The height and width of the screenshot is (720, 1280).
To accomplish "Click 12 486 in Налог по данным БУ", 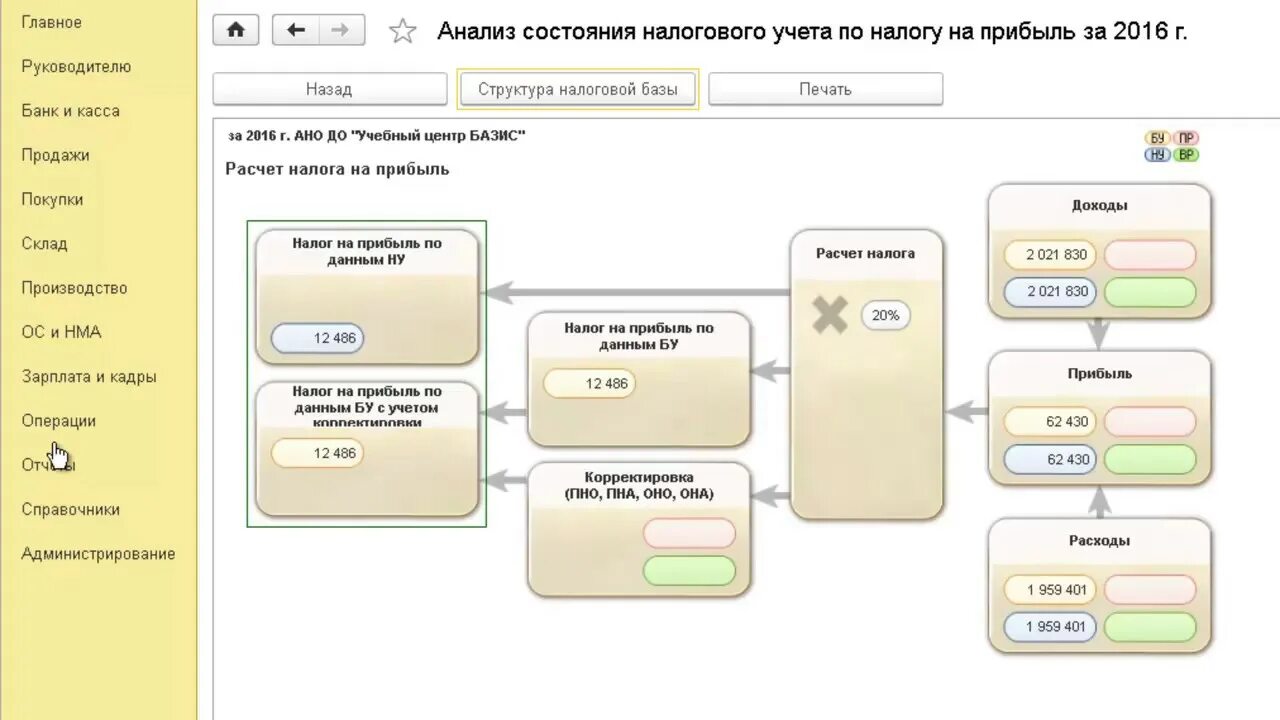I will [590, 384].
